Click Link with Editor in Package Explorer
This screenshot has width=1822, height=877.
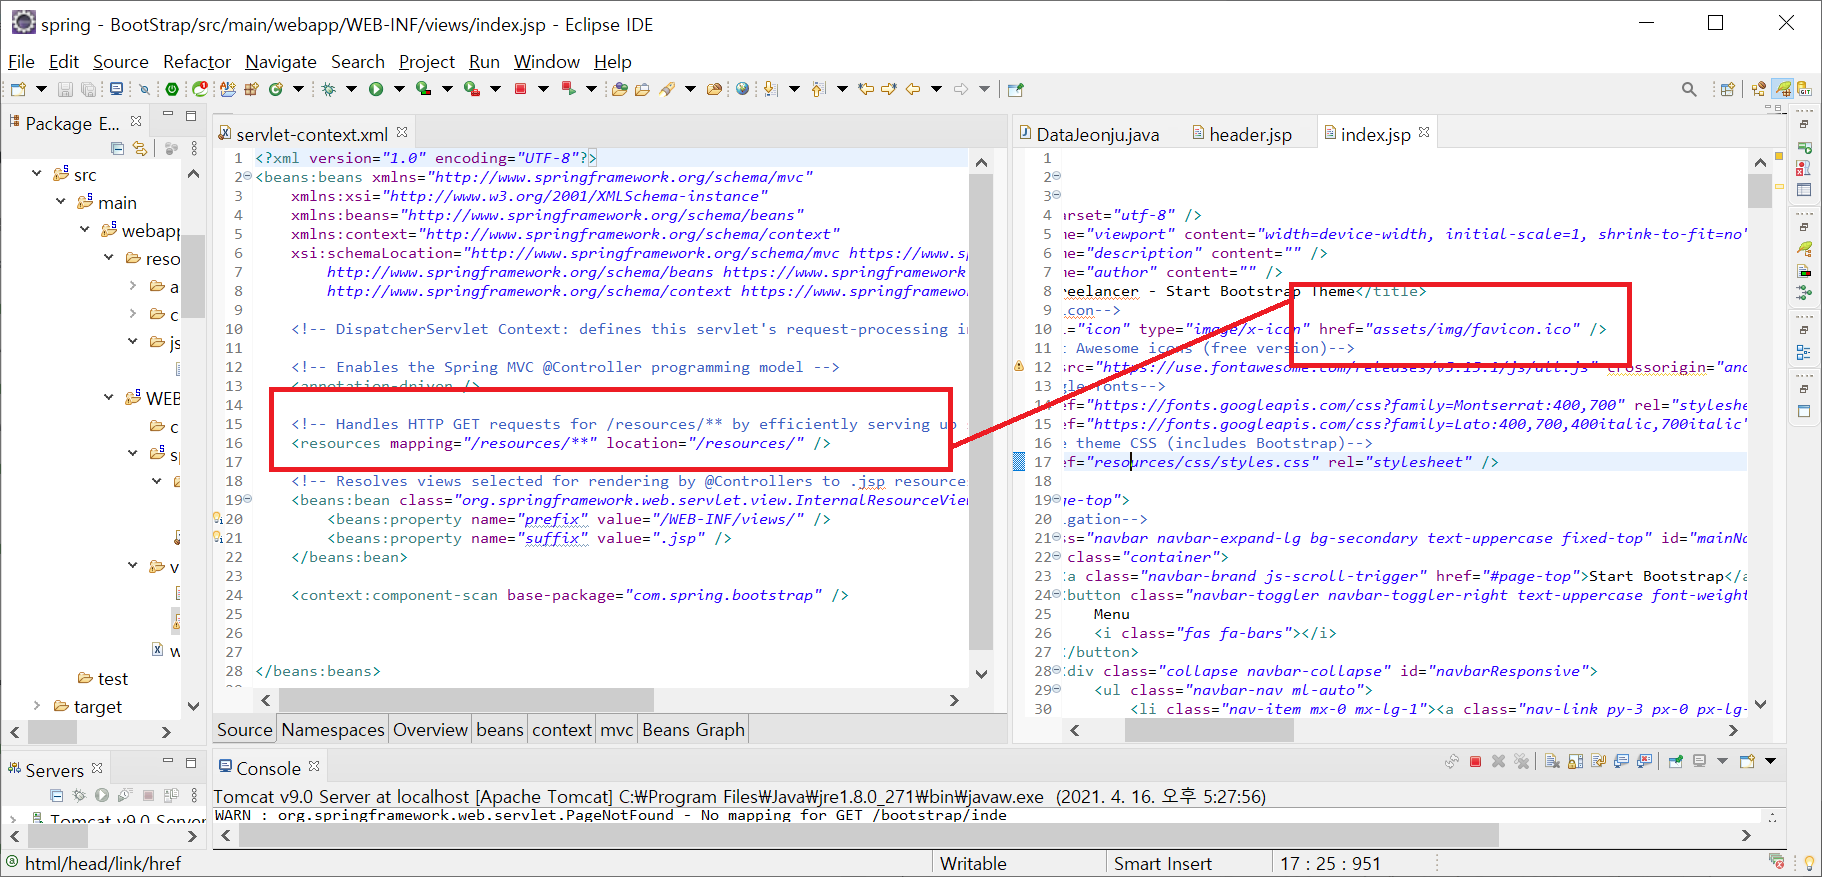coord(140,148)
